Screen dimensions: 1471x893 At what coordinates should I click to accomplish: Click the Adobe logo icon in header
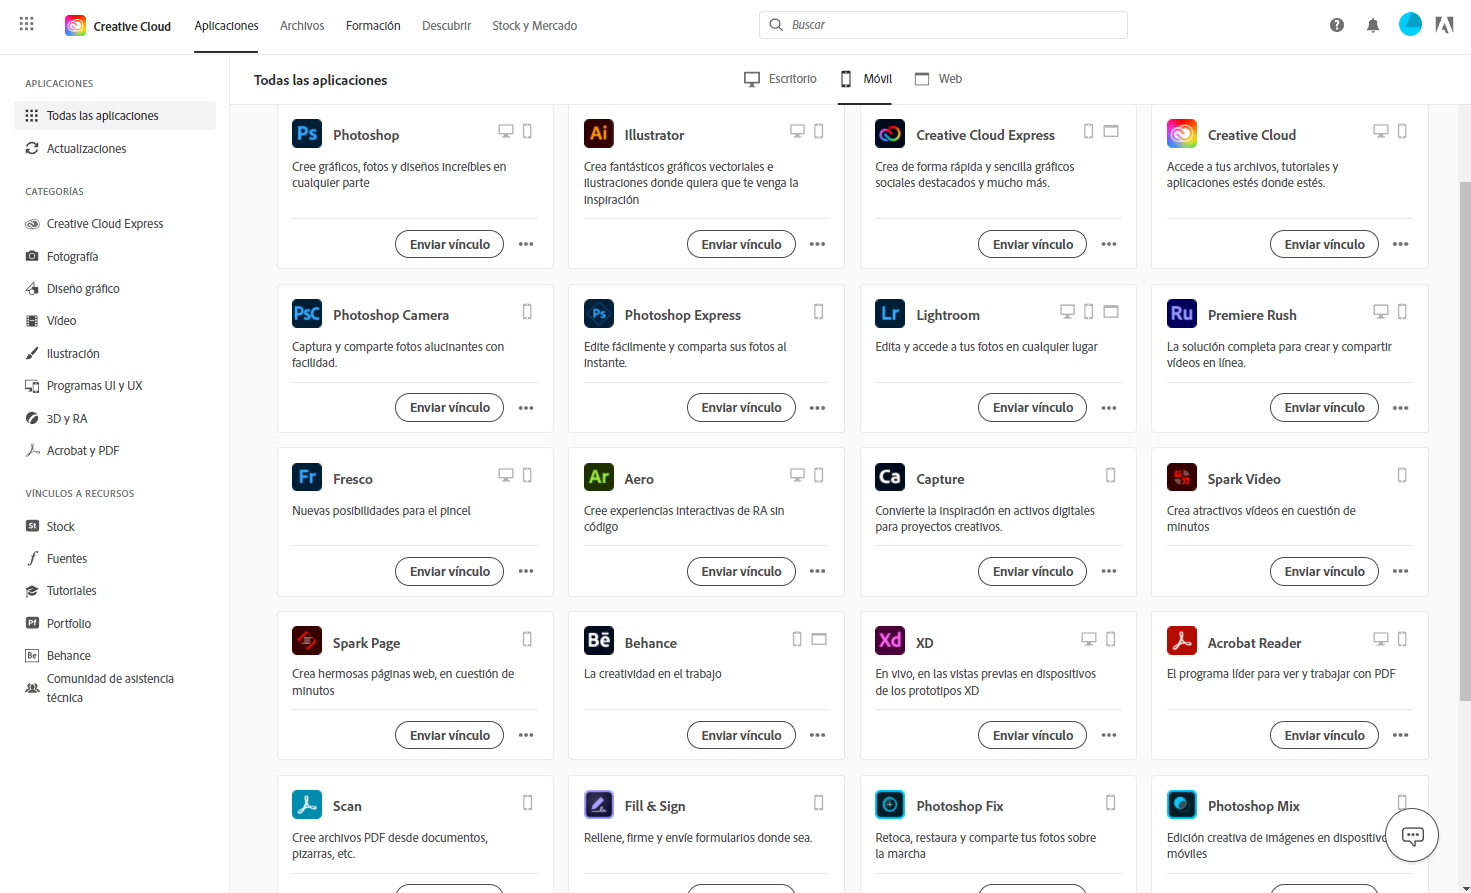1444,25
